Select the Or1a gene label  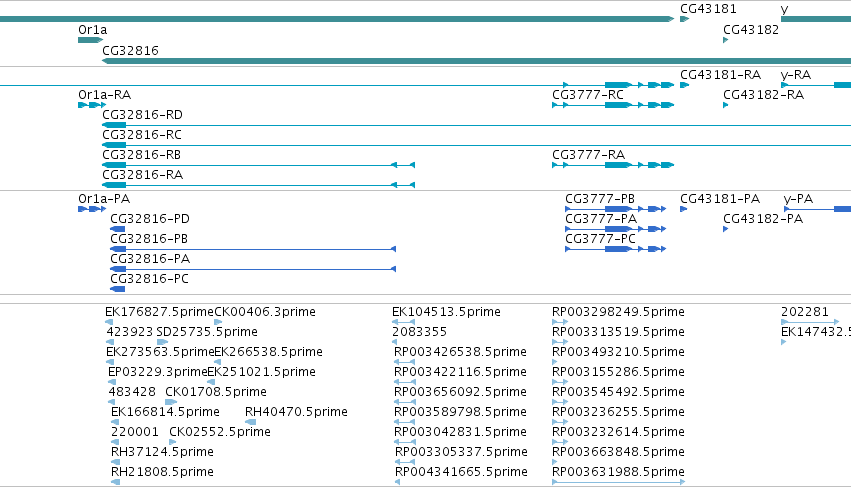tap(92, 30)
